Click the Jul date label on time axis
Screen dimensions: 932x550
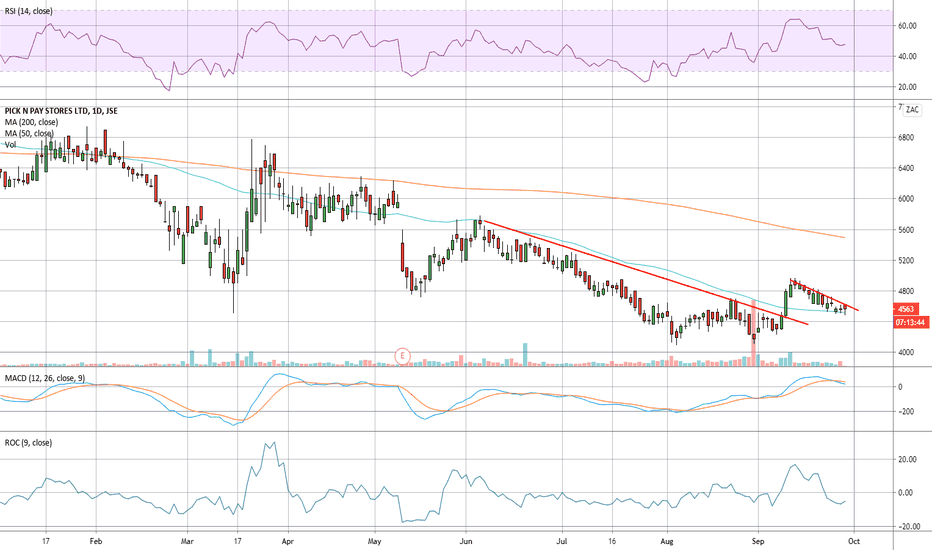[x=562, y=542]
